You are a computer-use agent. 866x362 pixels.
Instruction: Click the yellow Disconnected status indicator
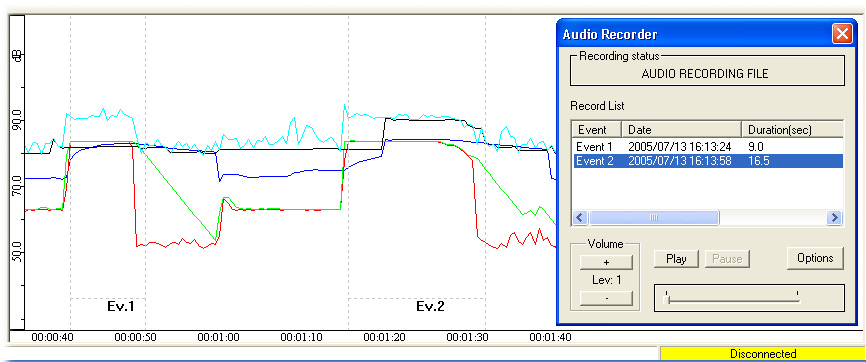pyautogui.click(x=763, y=354)
